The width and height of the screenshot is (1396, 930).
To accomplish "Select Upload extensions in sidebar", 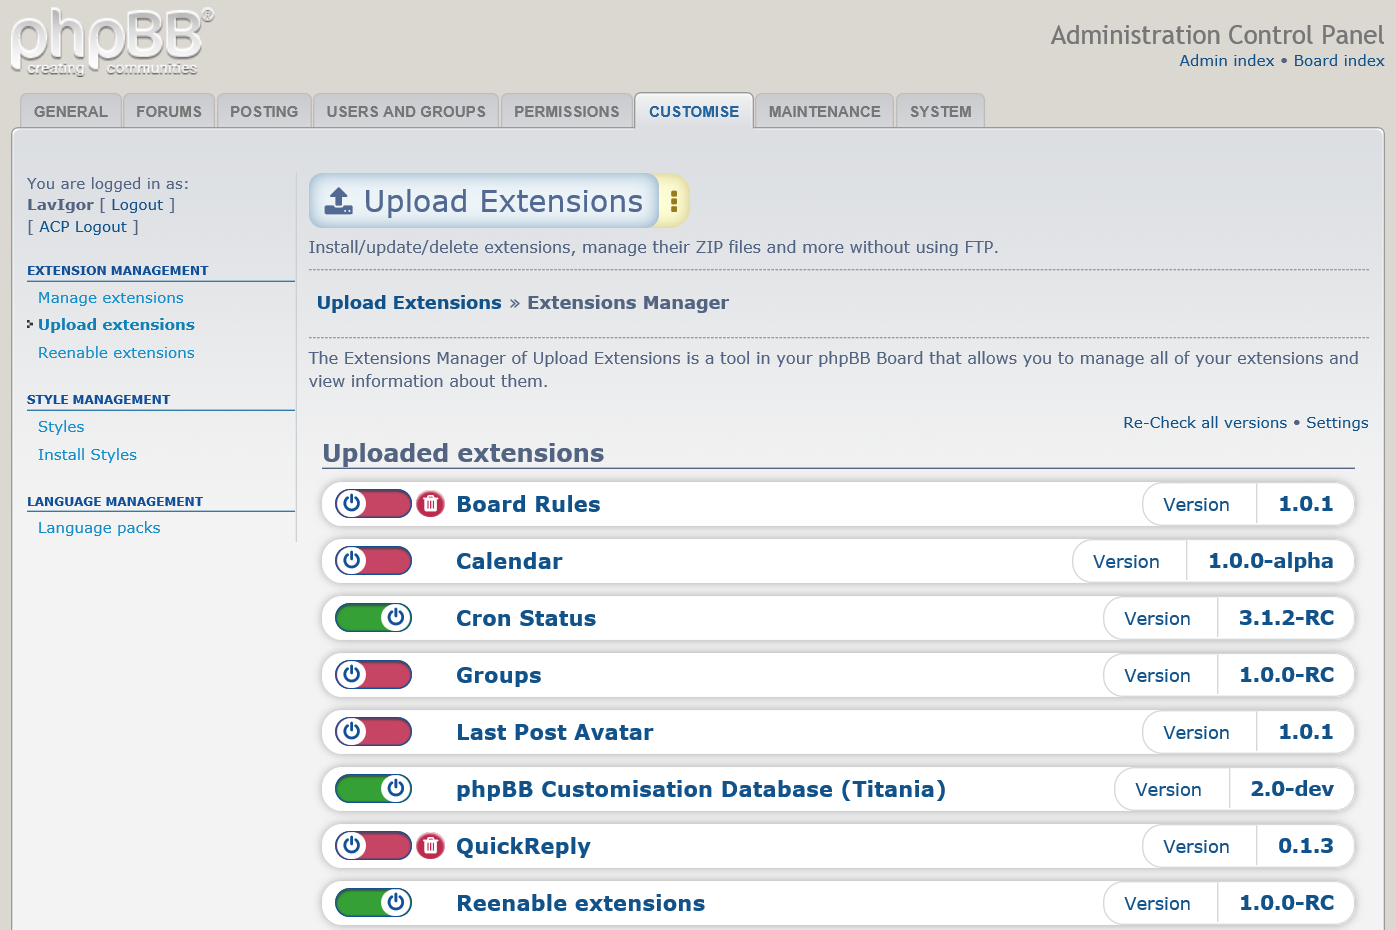I will pyautogui.click(x=116, y=325).
